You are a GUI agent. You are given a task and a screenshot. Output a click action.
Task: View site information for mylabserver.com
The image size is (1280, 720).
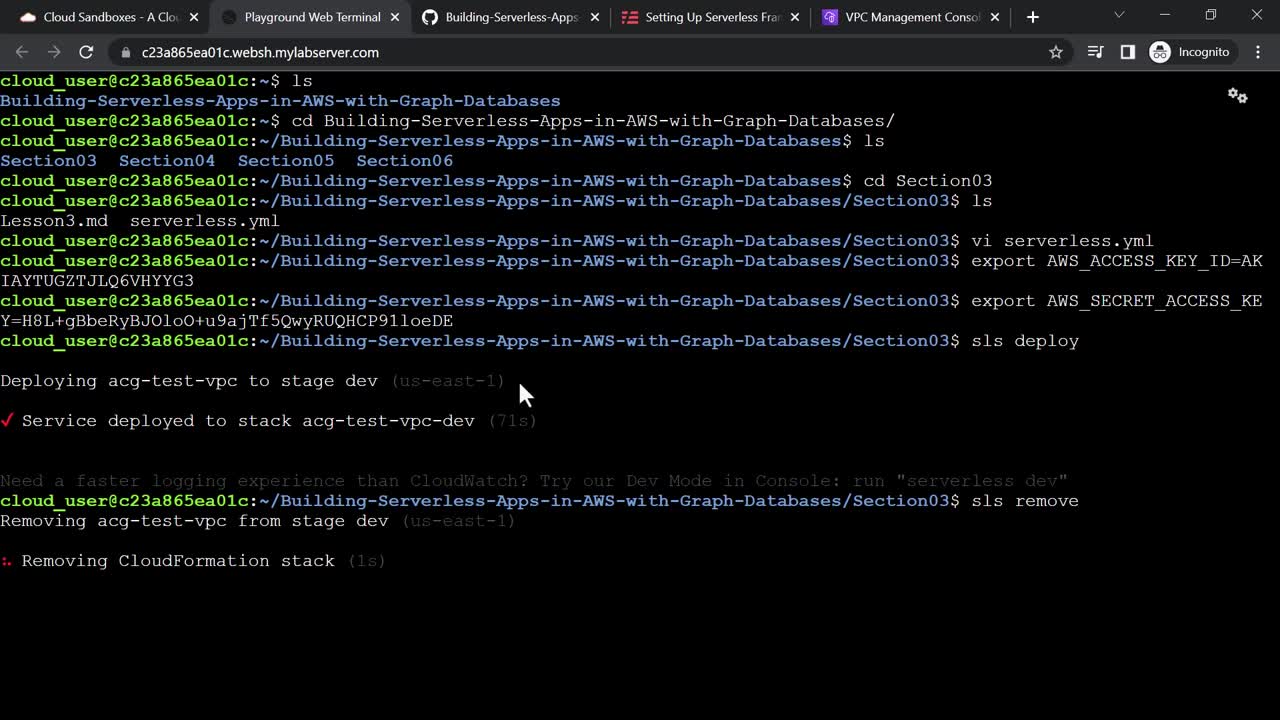click(x=125, y=52)
